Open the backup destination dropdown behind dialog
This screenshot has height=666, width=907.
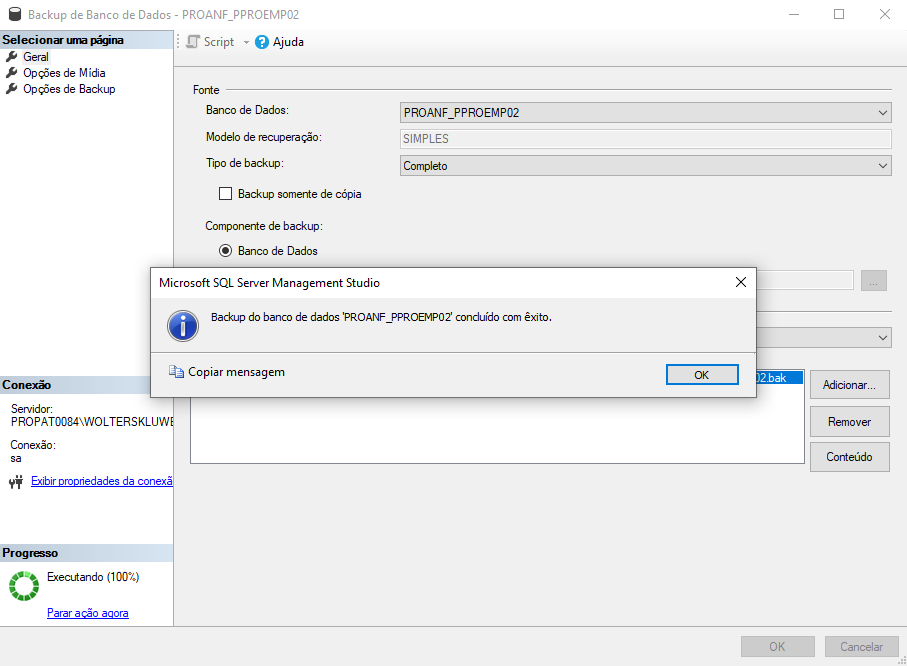click(883, 337)
